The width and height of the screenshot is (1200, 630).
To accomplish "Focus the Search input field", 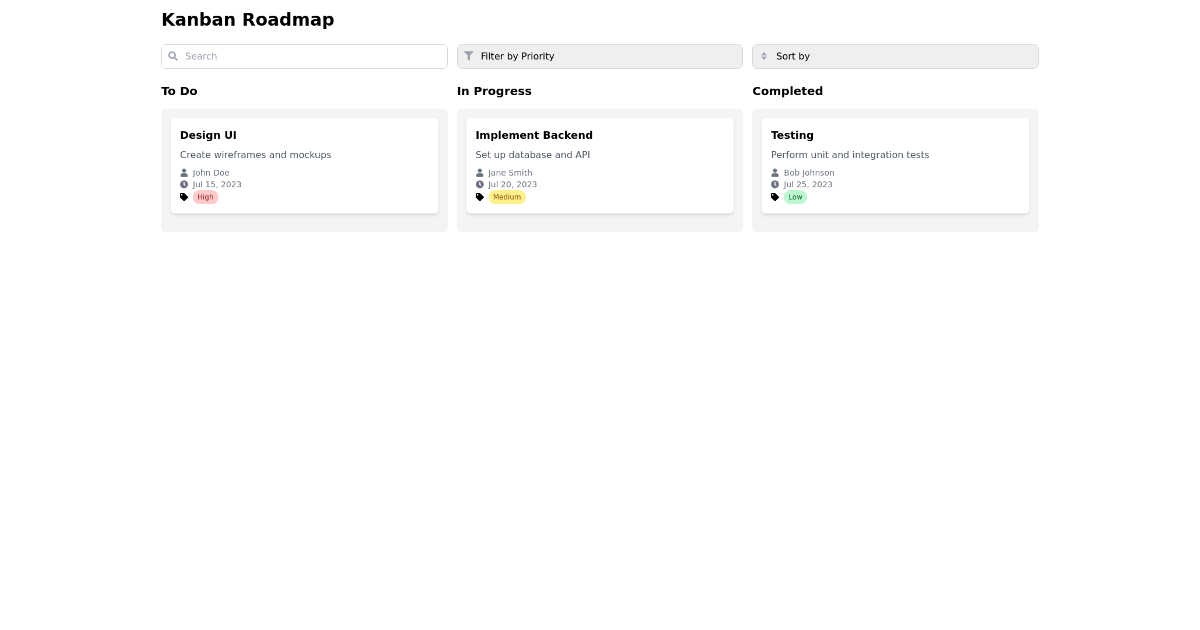I will pyautogui.click(x=304, y=56).
